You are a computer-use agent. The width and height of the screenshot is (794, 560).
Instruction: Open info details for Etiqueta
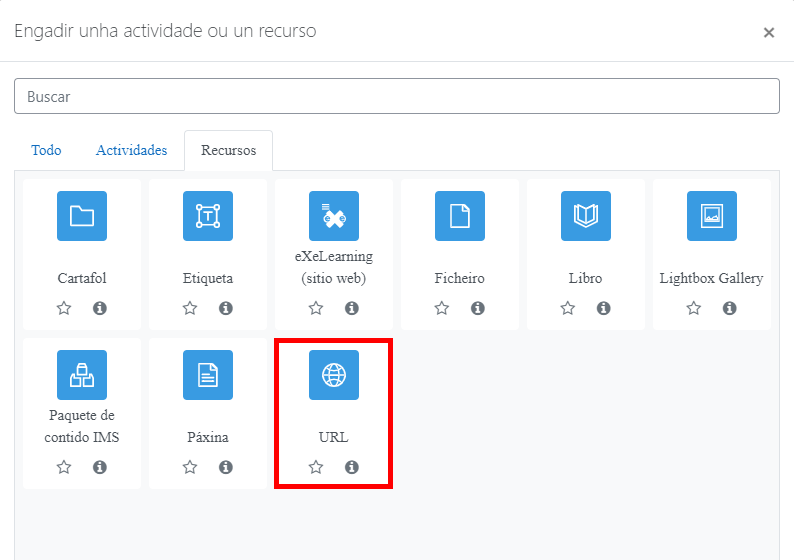226,308
